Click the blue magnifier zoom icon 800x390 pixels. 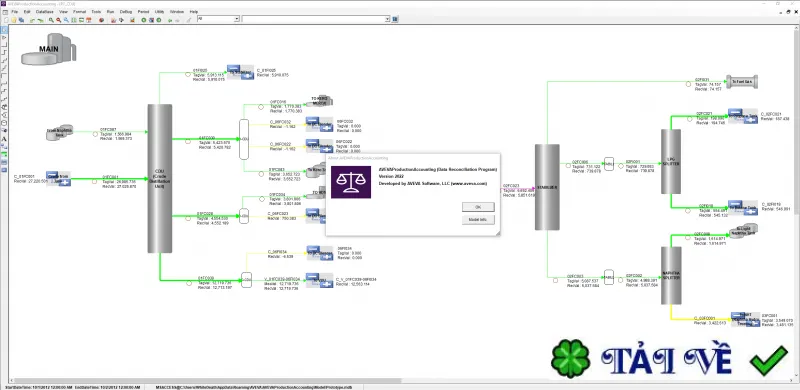66,20
